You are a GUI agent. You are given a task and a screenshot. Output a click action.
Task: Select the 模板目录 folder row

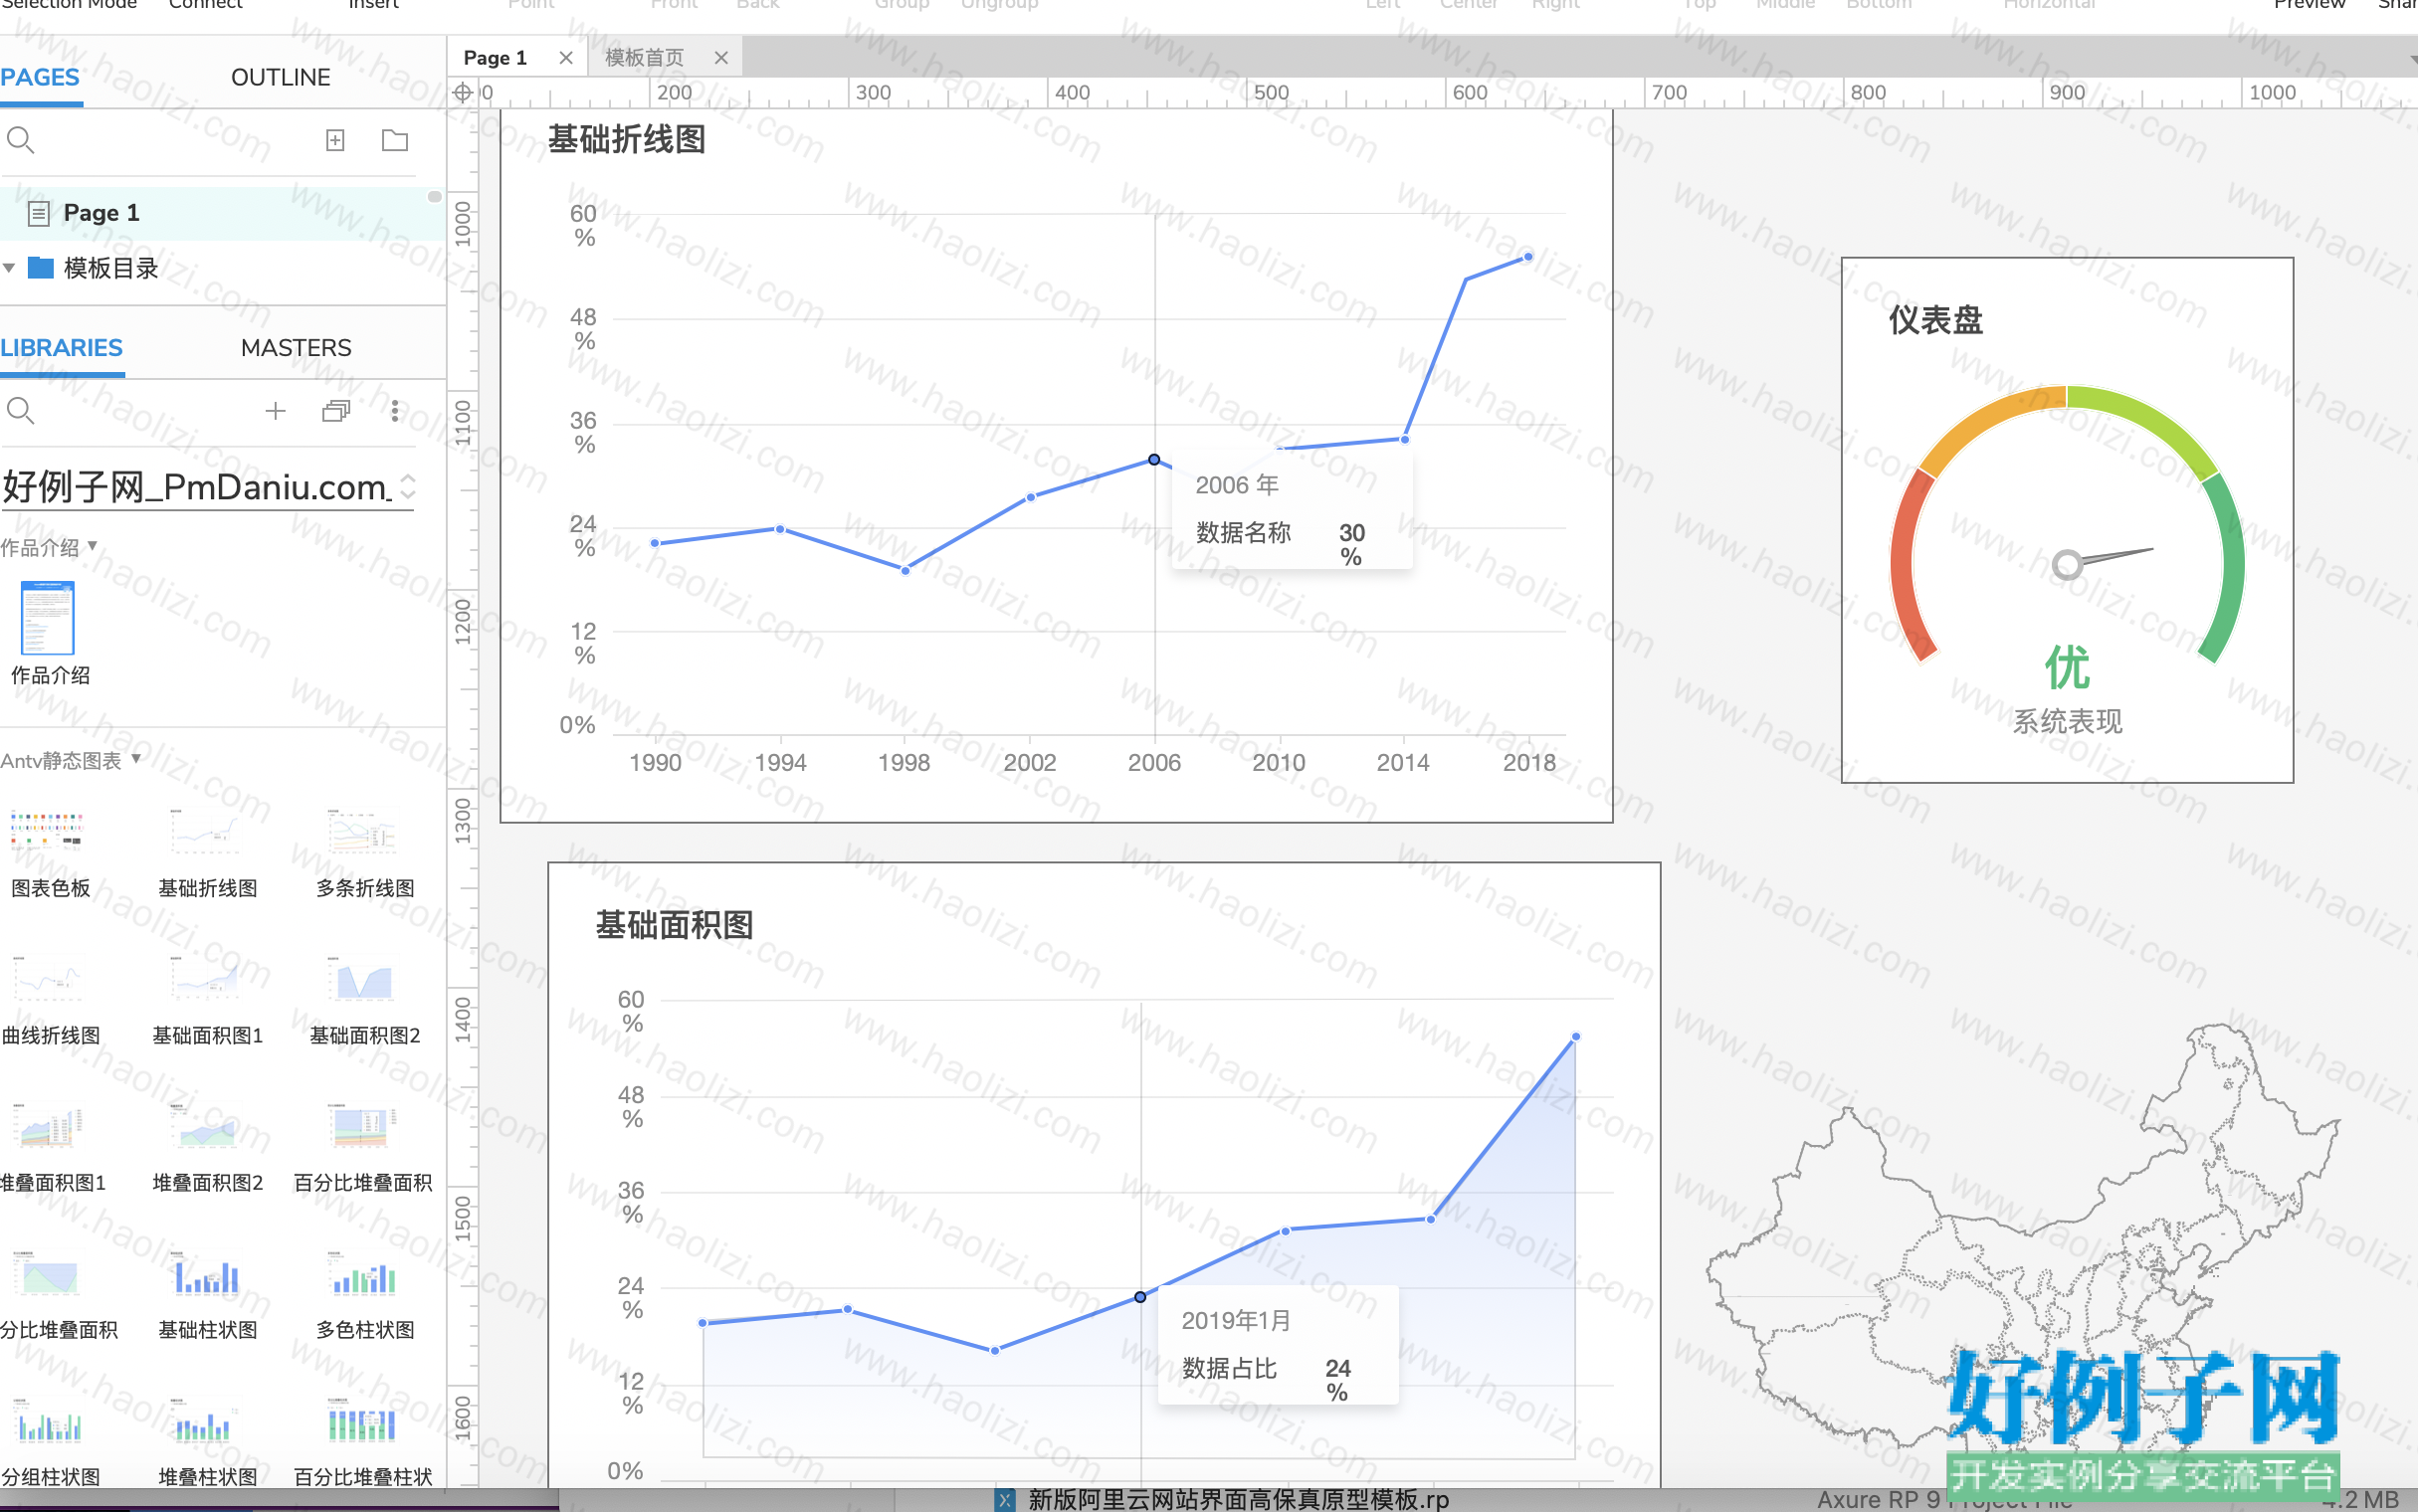tap(221, 268)
